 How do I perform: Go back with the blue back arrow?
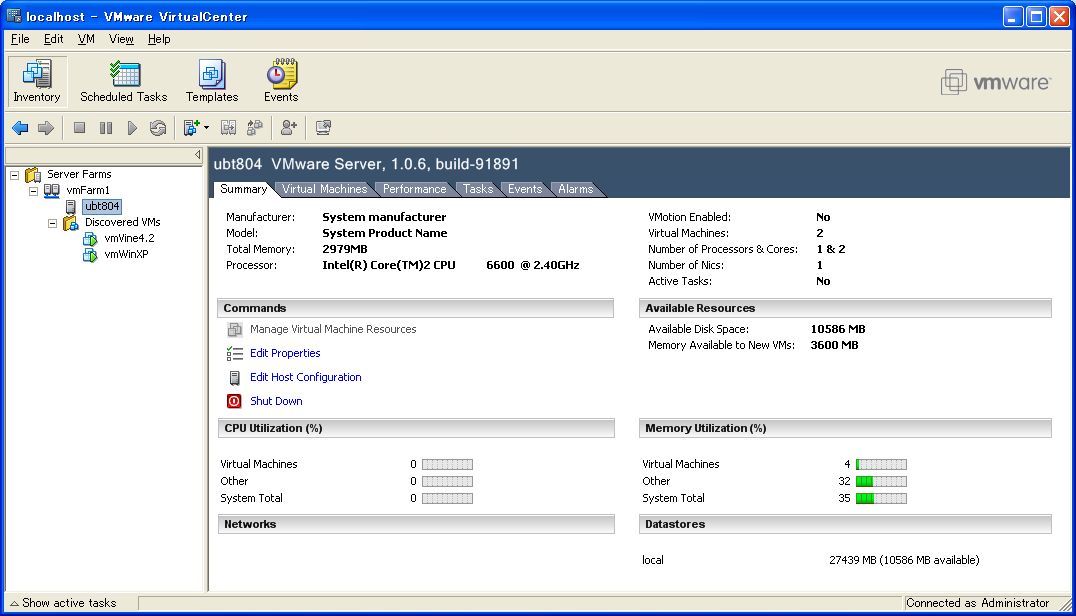tap(20, 128)
